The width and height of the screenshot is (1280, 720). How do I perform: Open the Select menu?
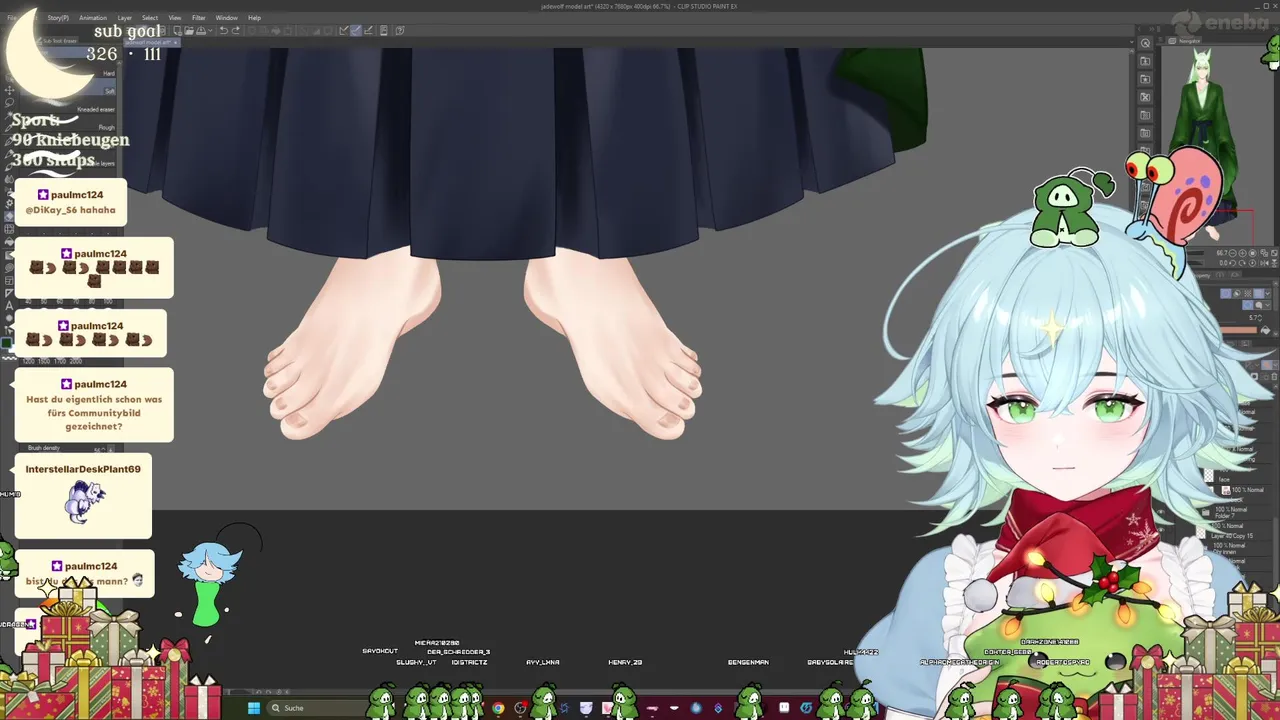(150, 17)
